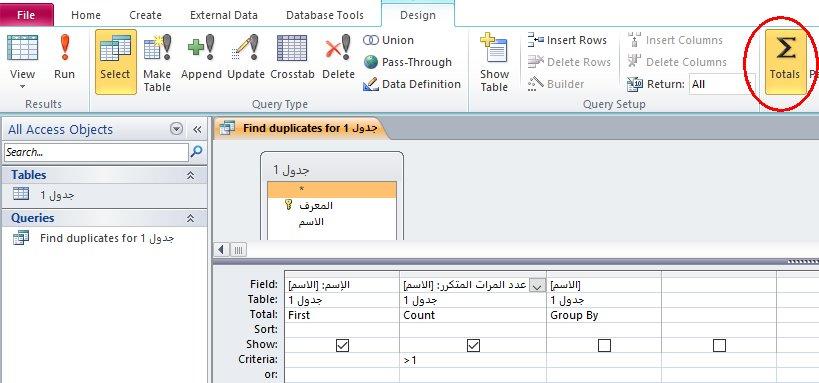Screen dimensions: 819x383
Task: Click the Search box in navigation pane
Action: tap(96, 153)
